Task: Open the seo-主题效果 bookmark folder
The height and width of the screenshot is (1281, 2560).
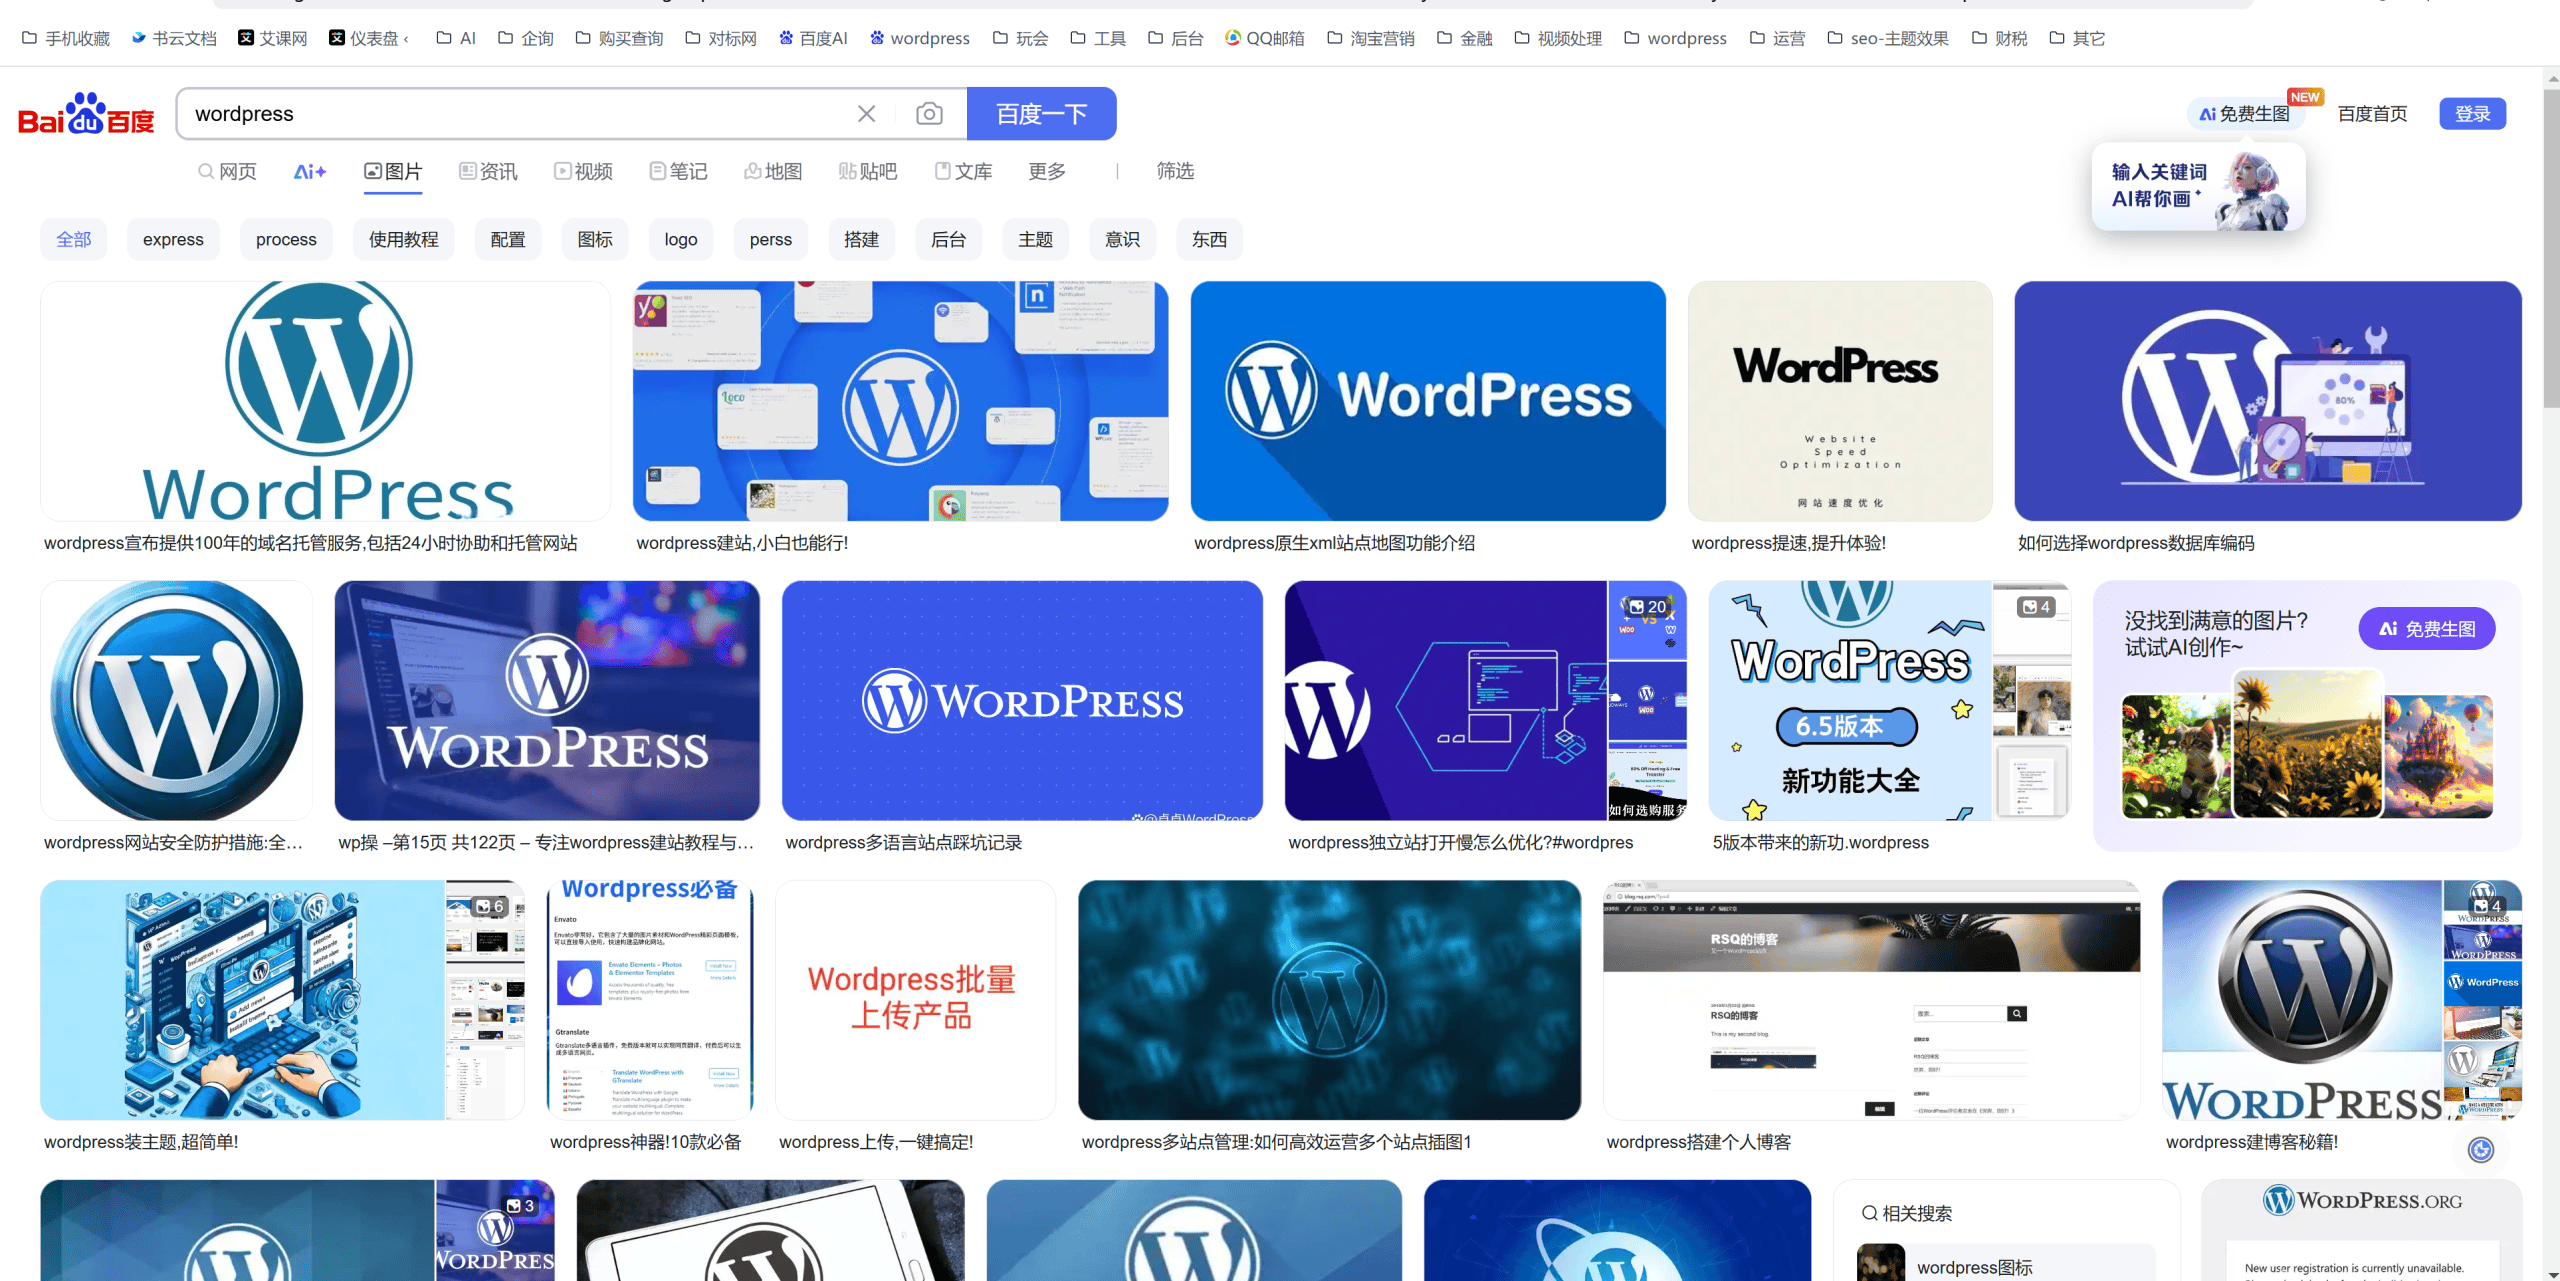Action: 1888,38
